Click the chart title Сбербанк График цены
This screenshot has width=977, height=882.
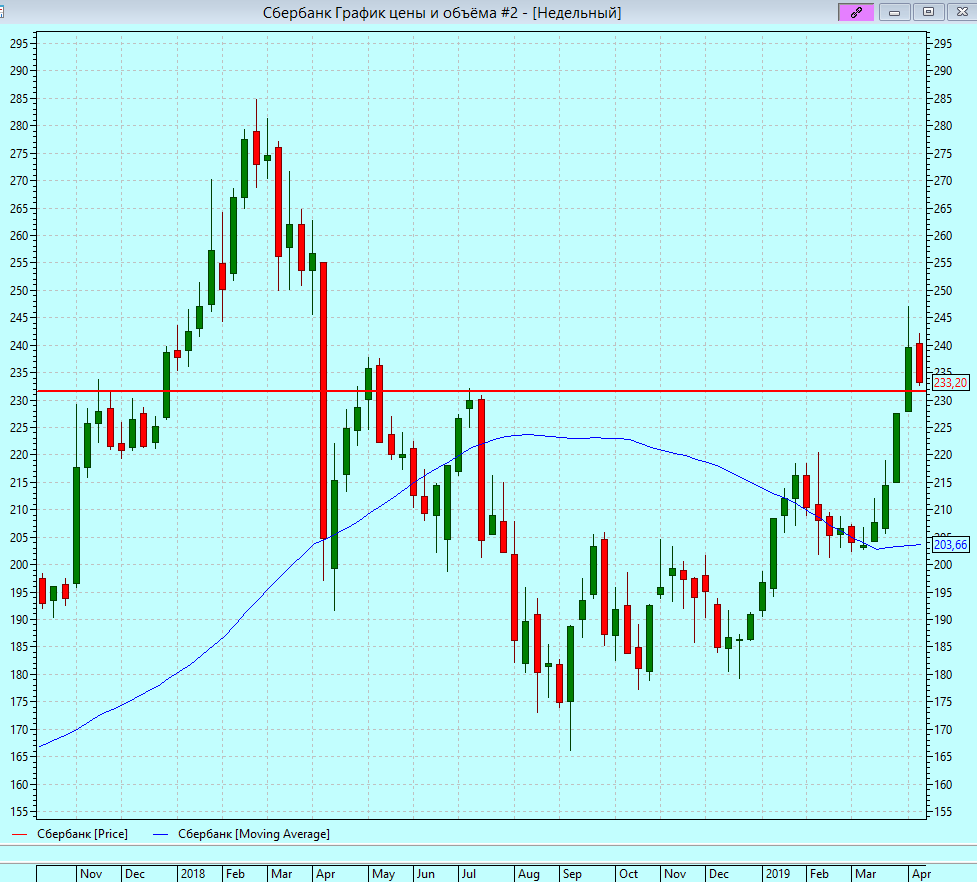click(442, 12)
